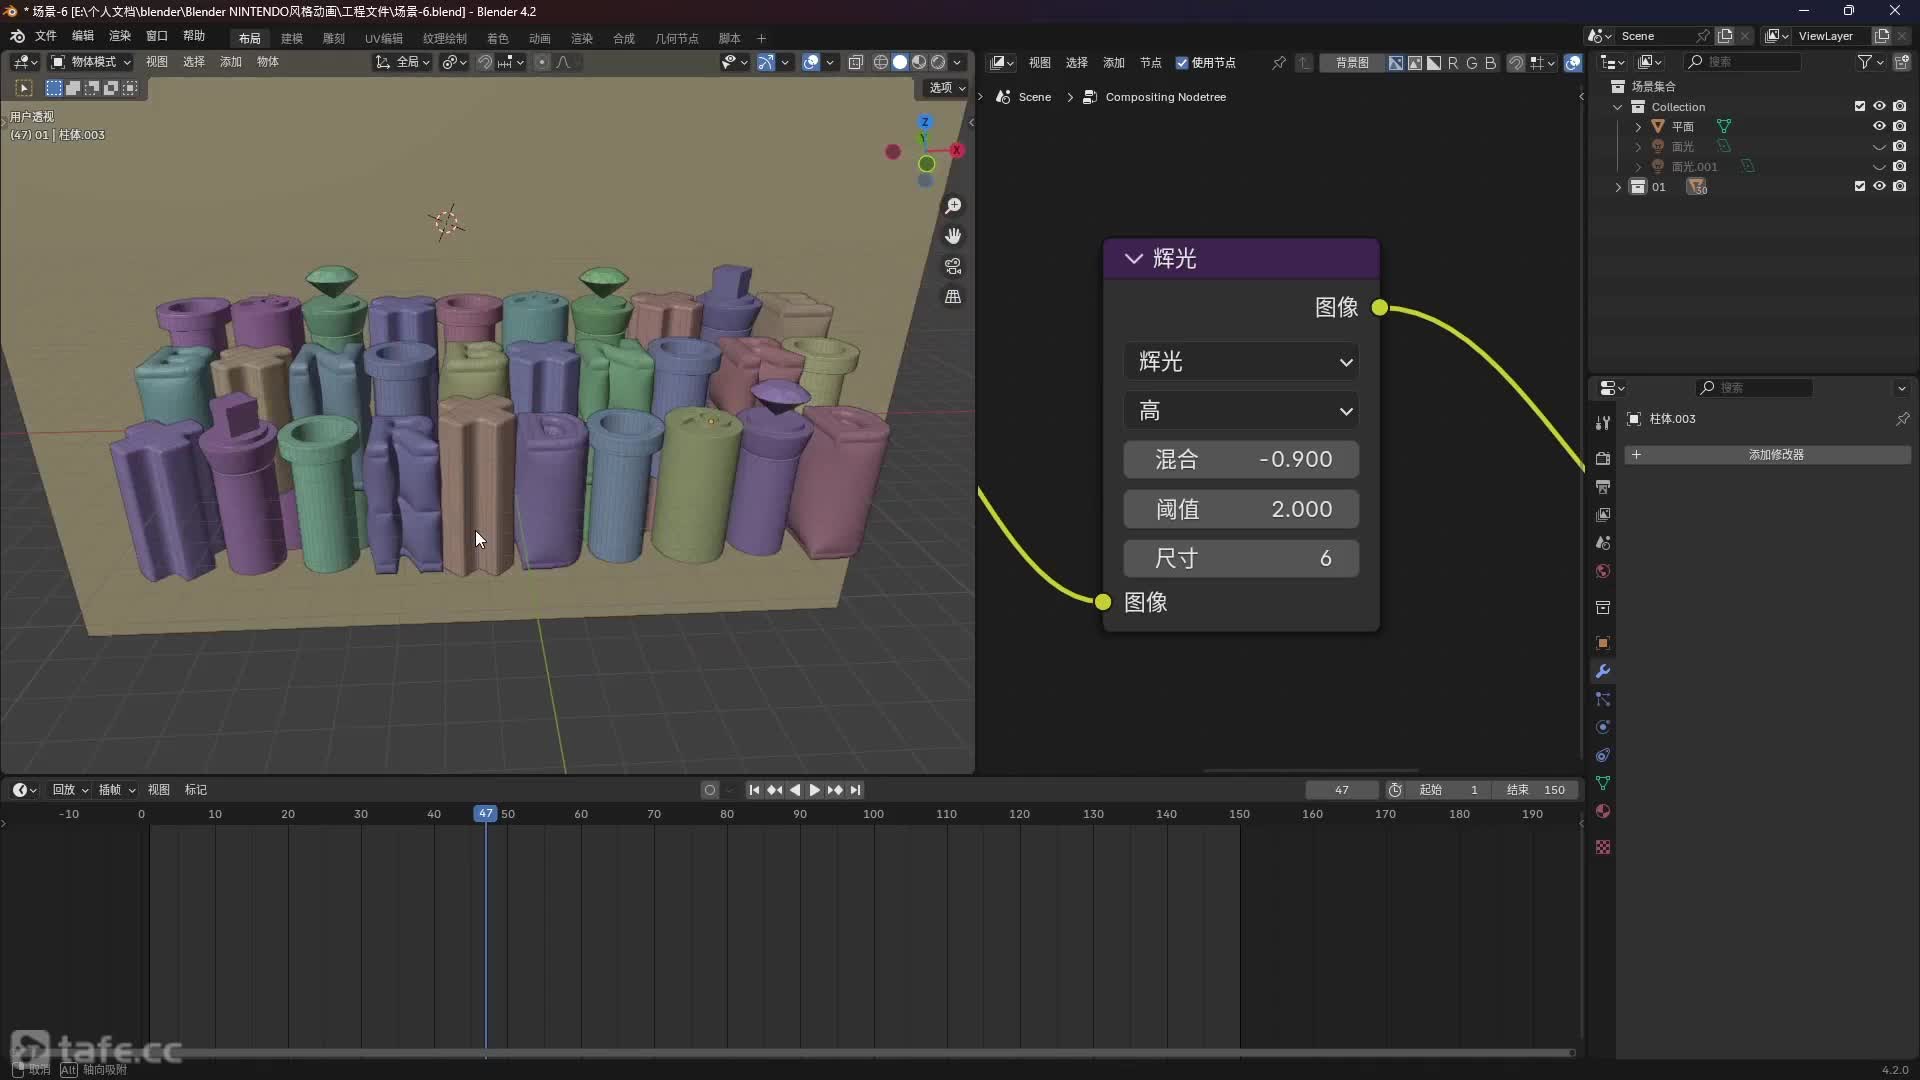Select wireframe viewport shading
This screenshot has width=1920, height=1080.
pyautogui.click(x=881, y=62)
